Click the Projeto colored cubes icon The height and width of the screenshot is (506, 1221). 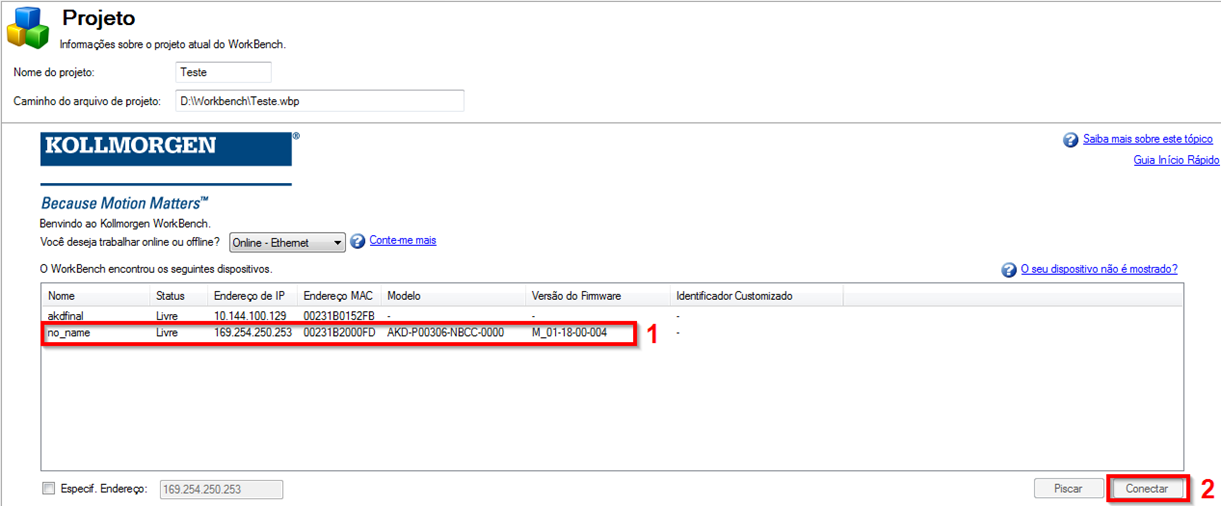[28, 27]
